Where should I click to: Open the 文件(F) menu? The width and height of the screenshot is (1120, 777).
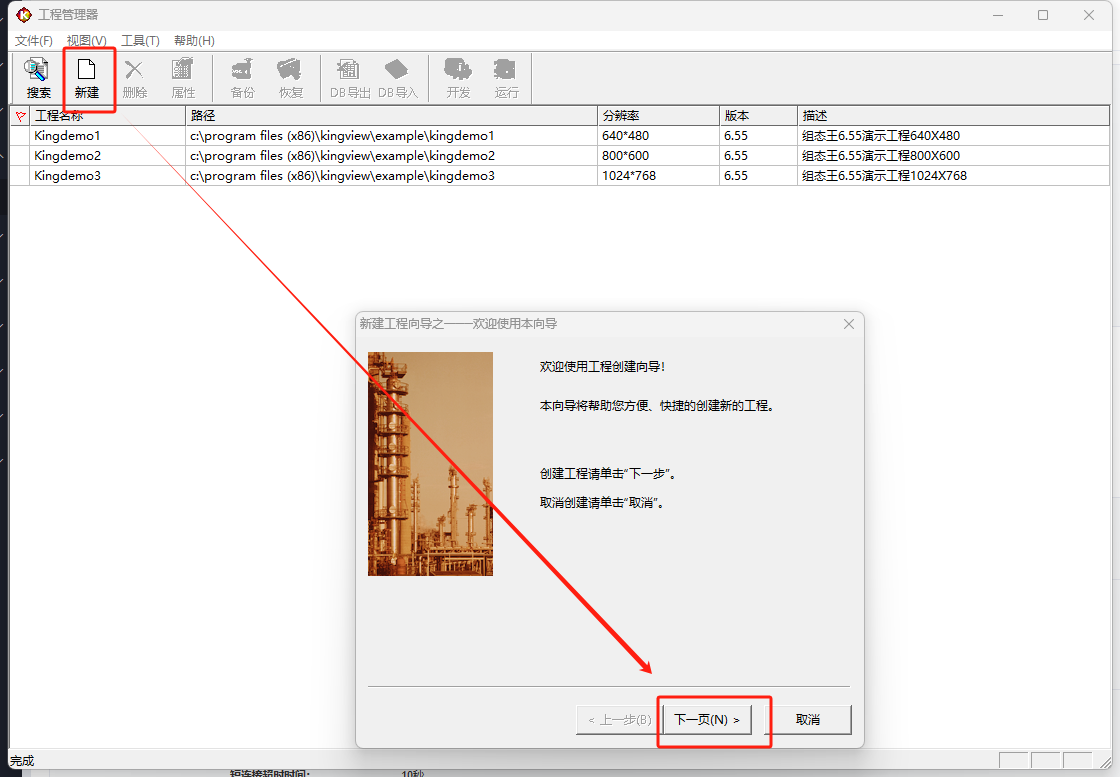pos(34,41)
